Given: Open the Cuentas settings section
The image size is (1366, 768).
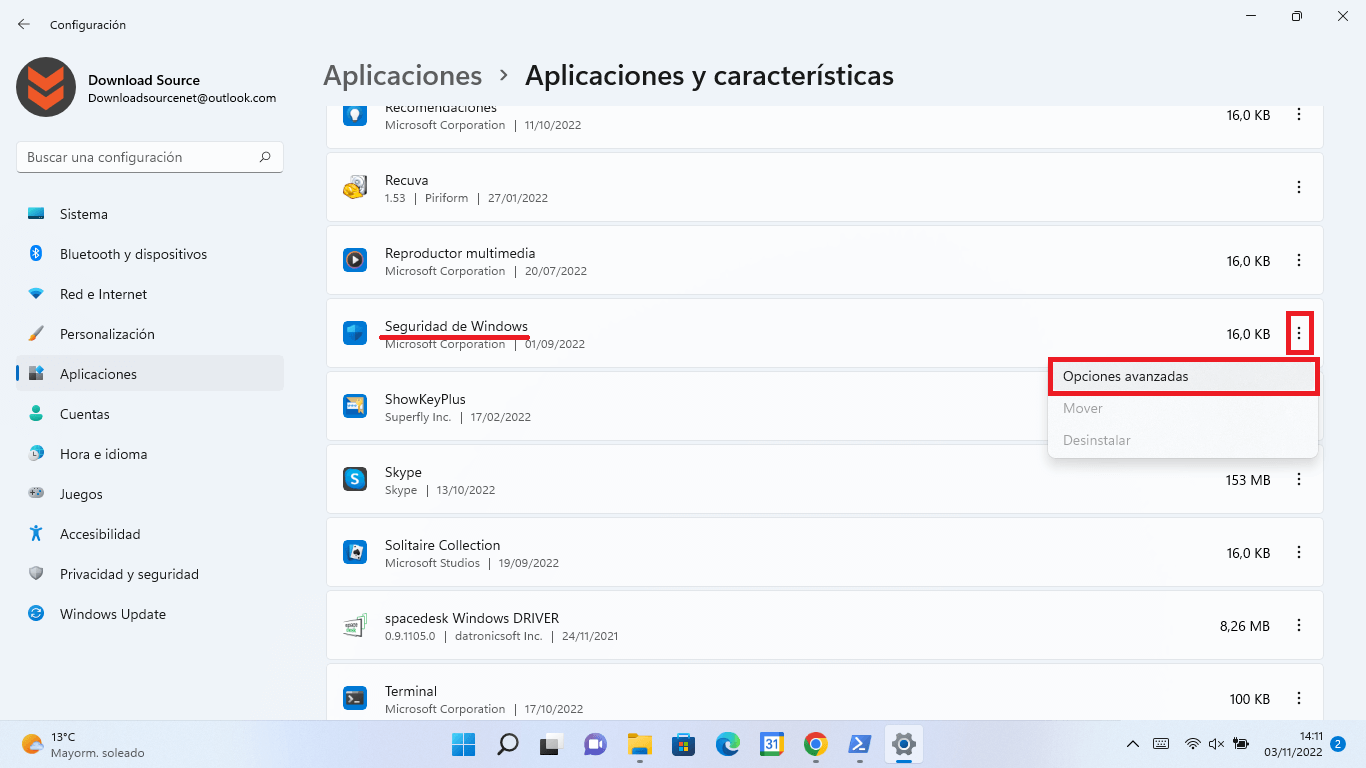Looking at the screenshot, I should [x=150, y=414].
